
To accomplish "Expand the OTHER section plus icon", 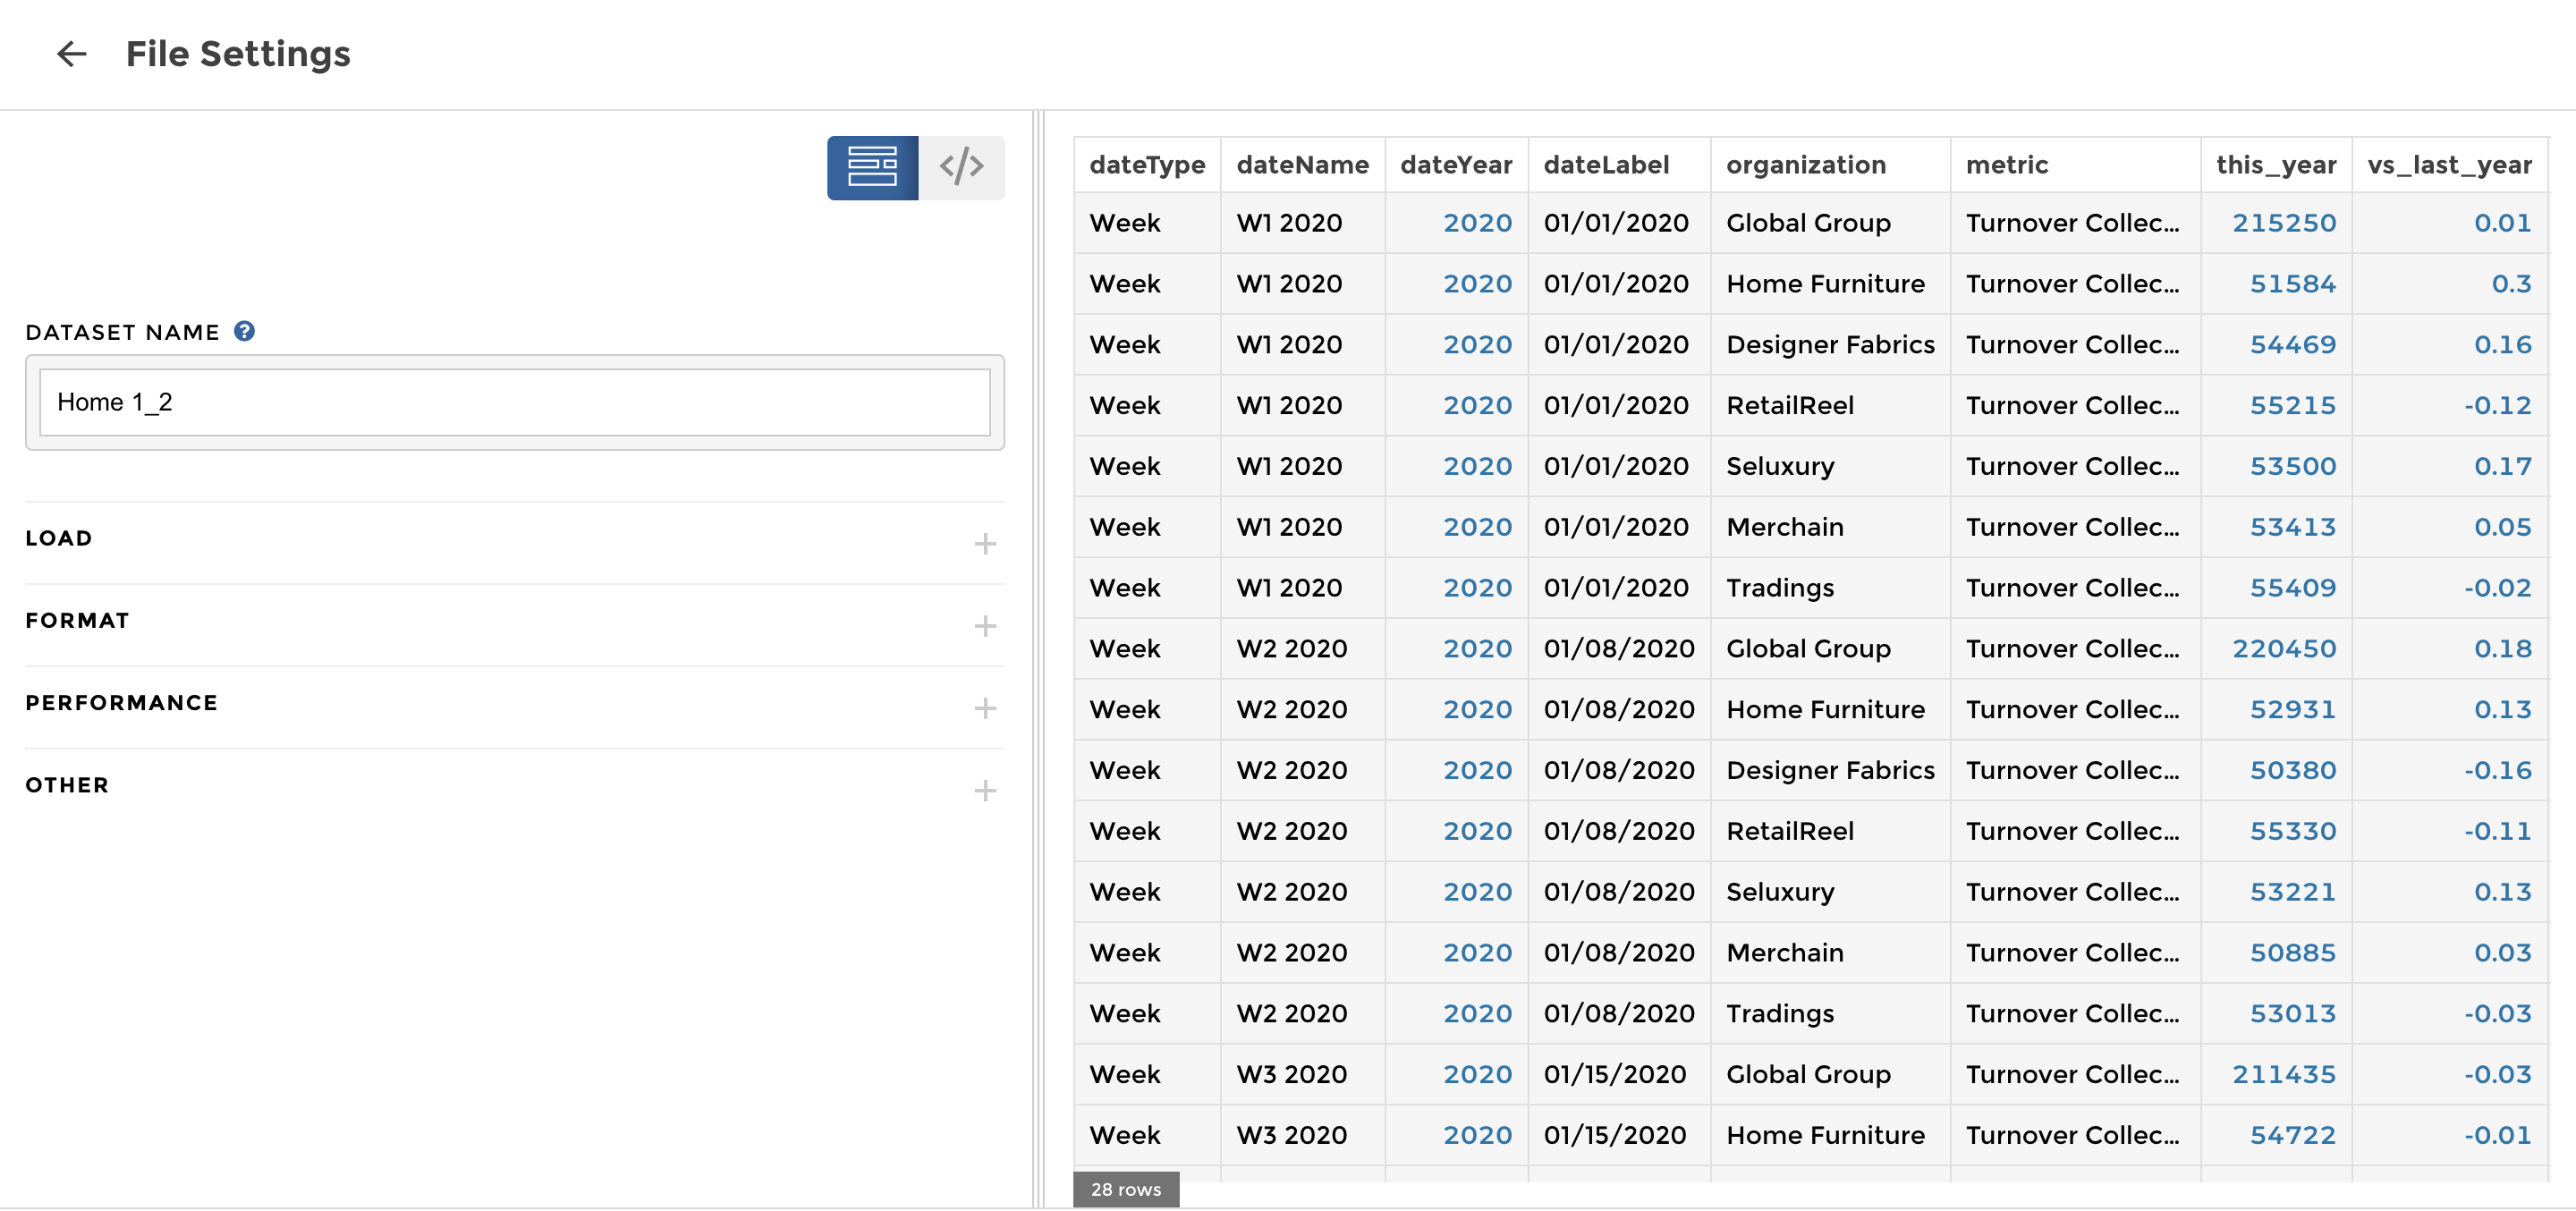I will click(985, 790).
